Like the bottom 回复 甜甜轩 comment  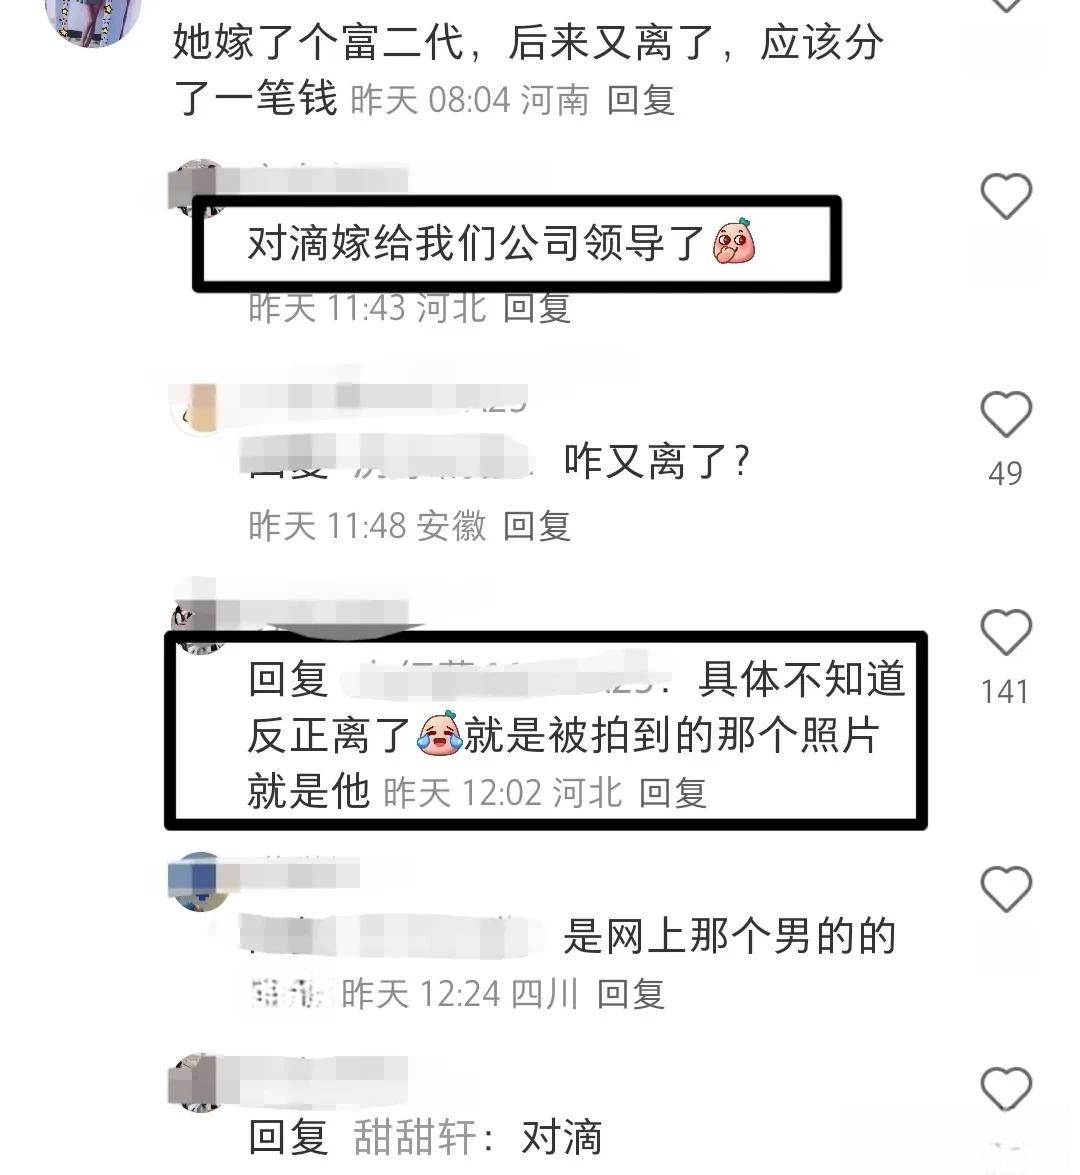tap(1006, 1088)
